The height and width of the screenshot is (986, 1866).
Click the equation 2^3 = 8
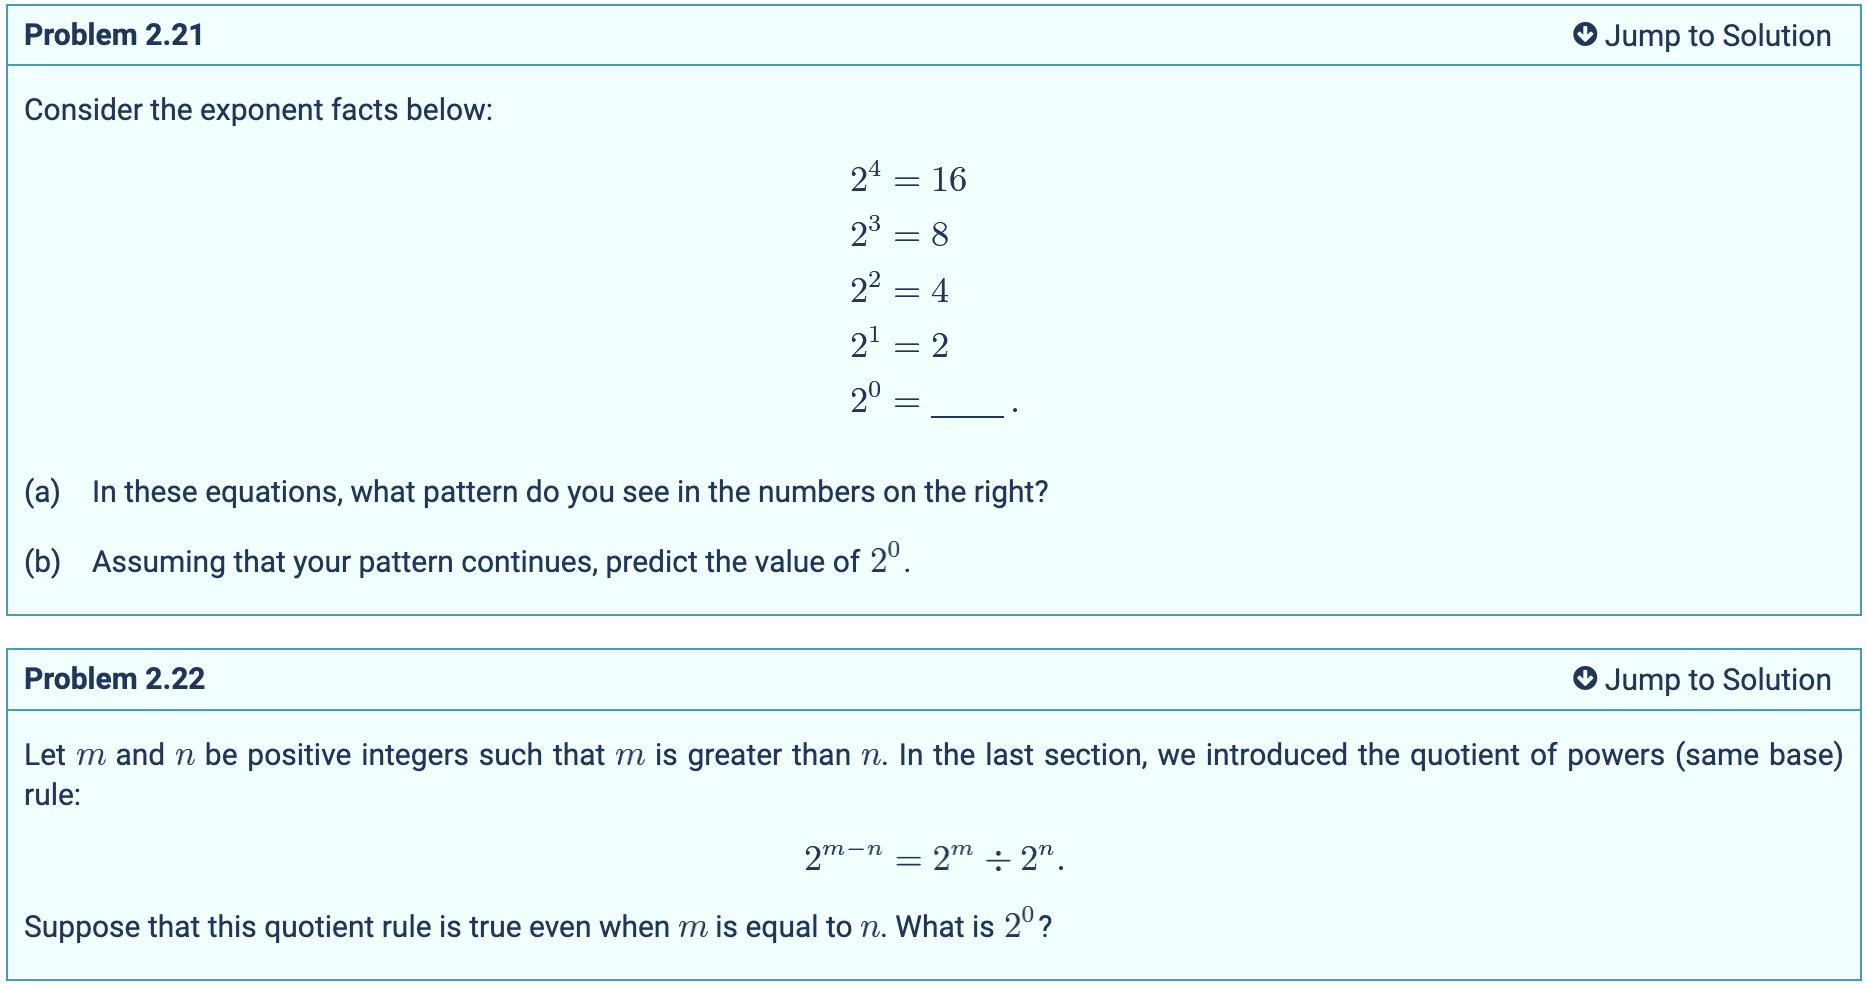point(899,235)
